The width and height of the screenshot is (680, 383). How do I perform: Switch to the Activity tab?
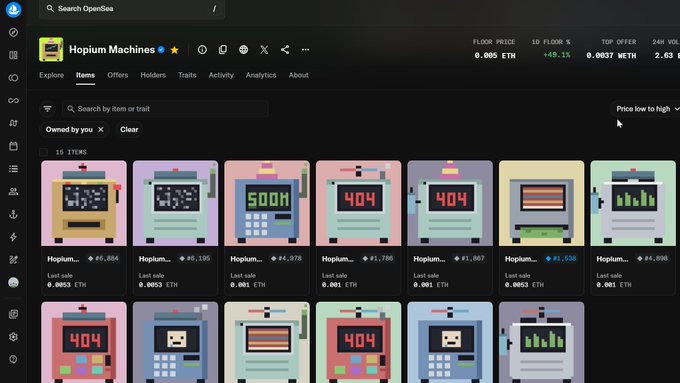click(x=221, y=75)
